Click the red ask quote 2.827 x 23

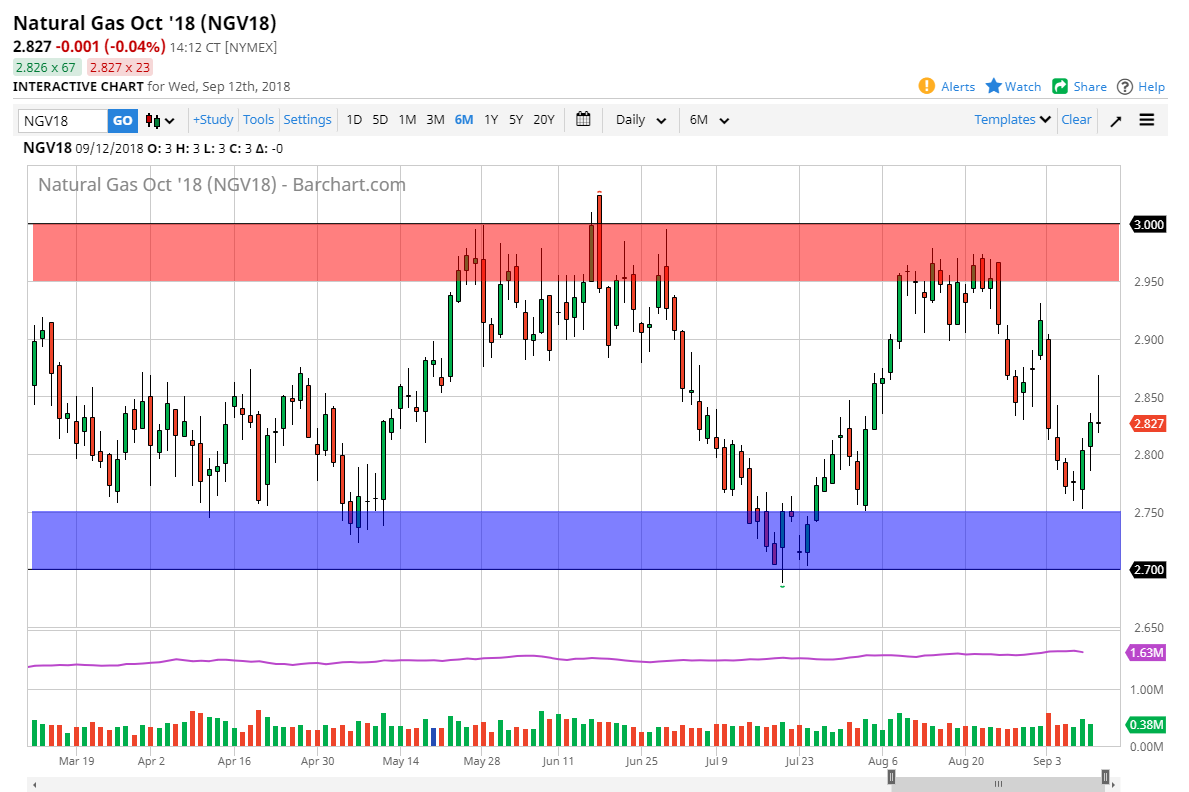click(120, 68)
